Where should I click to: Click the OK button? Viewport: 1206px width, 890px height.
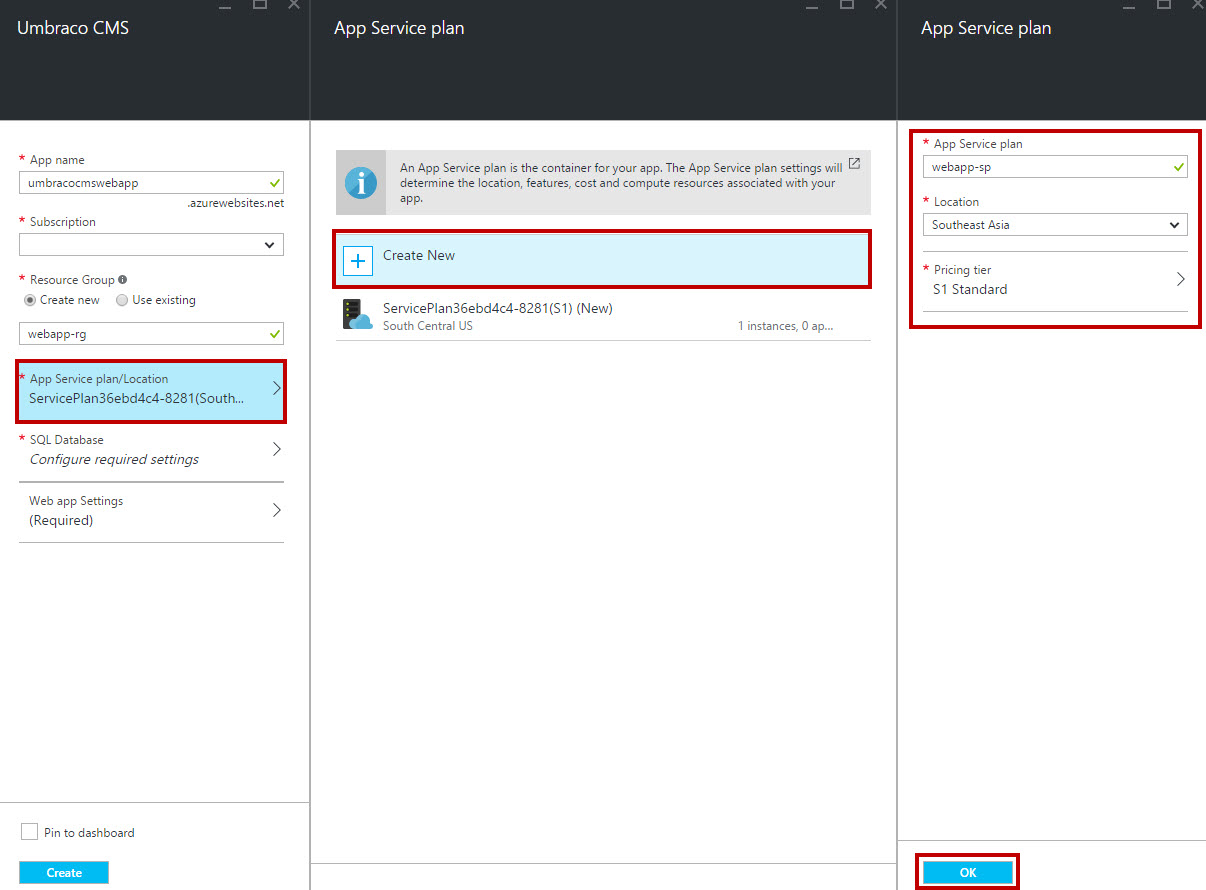pyautogui.click(x=968, y=872)
